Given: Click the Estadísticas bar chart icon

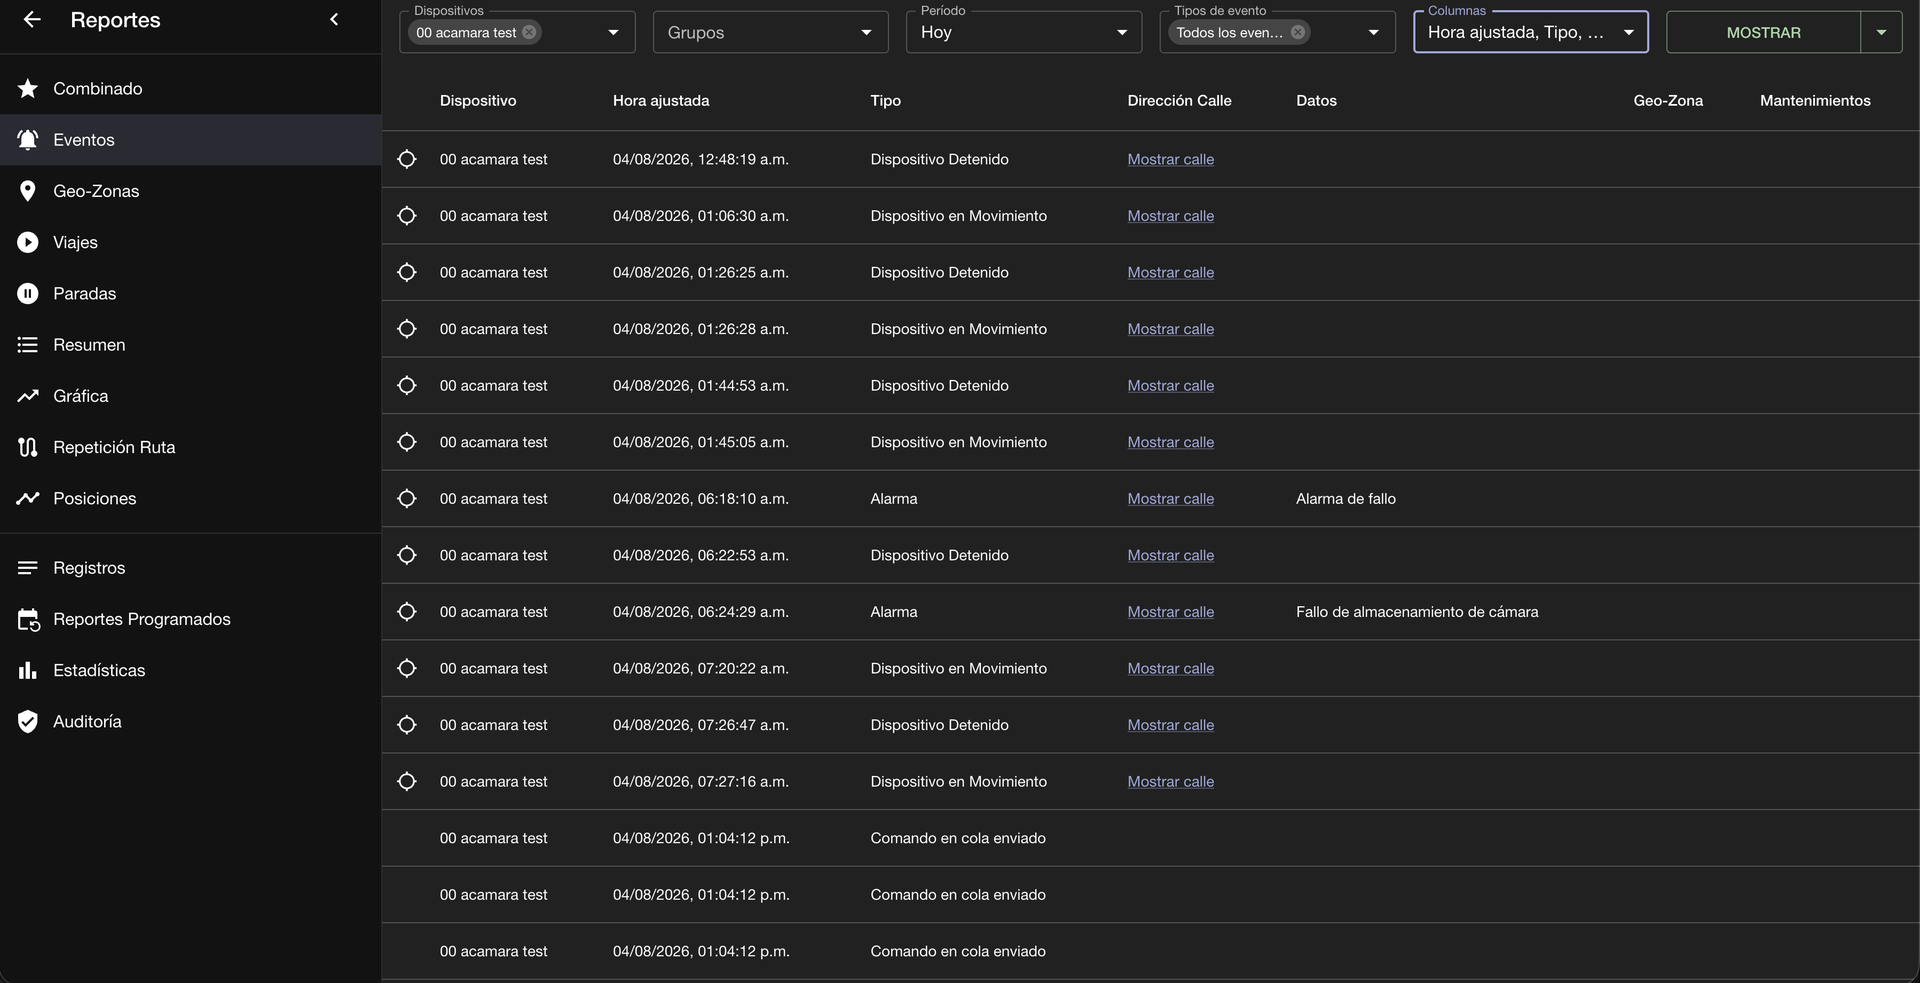Looking at the screenshot, I should click(28, 670).
